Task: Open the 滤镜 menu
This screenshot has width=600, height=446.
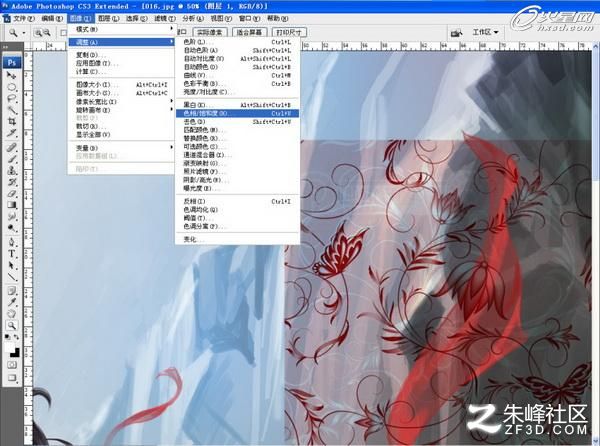Action: tap(165, 18)
